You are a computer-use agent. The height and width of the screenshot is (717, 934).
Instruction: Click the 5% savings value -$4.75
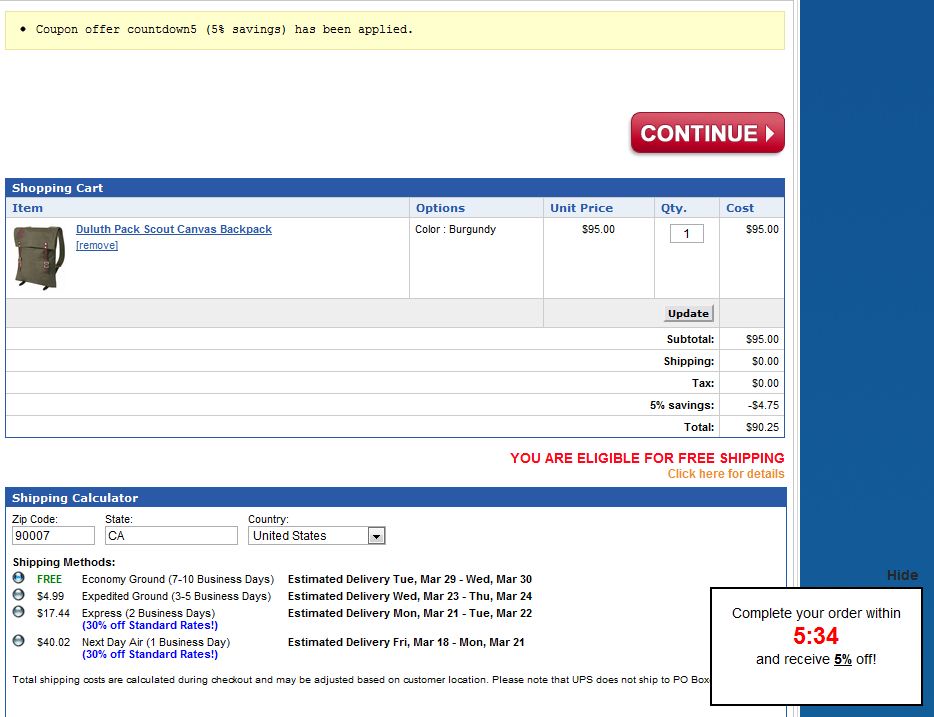[763, 405]
